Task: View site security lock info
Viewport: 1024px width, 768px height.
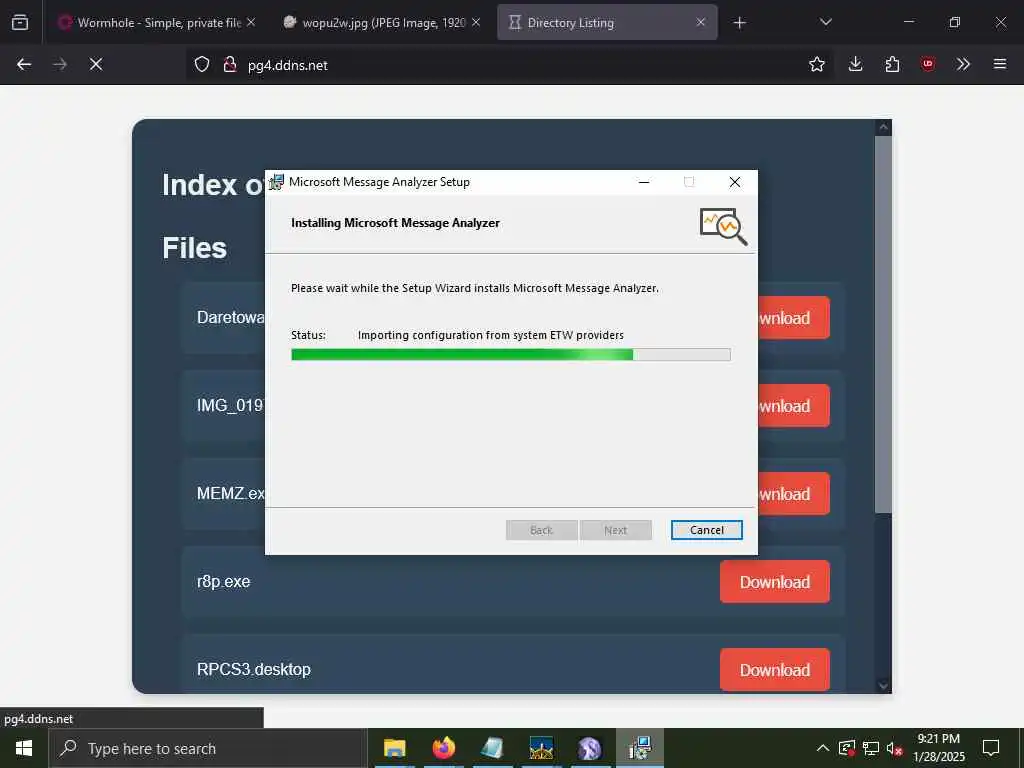Action: pos(229,64)
